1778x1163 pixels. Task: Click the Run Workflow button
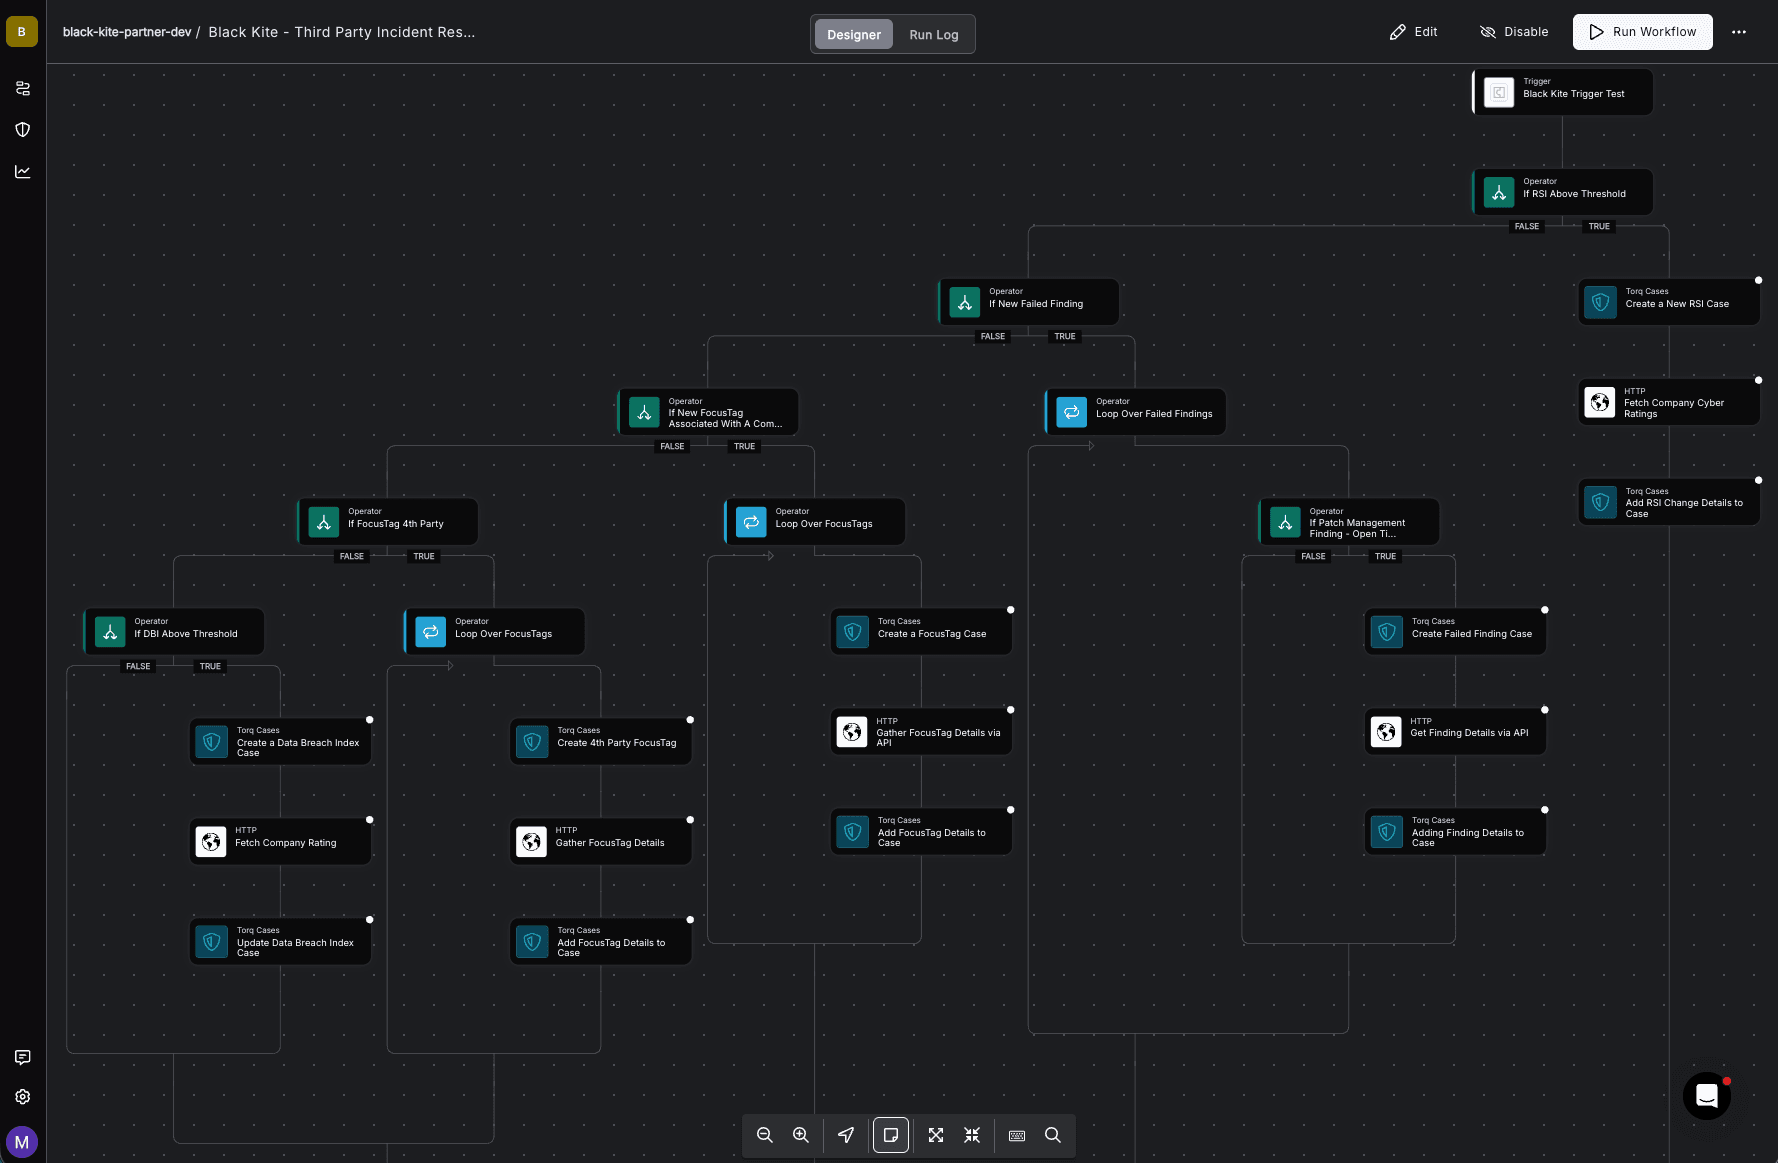pos(1643,32)
